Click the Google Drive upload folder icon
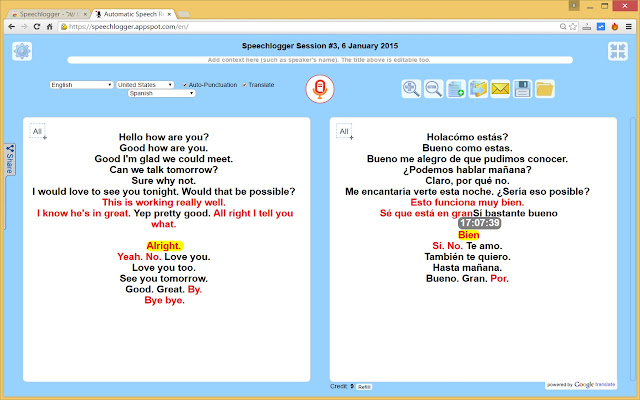The image size is (640, 400). (478, 89)
